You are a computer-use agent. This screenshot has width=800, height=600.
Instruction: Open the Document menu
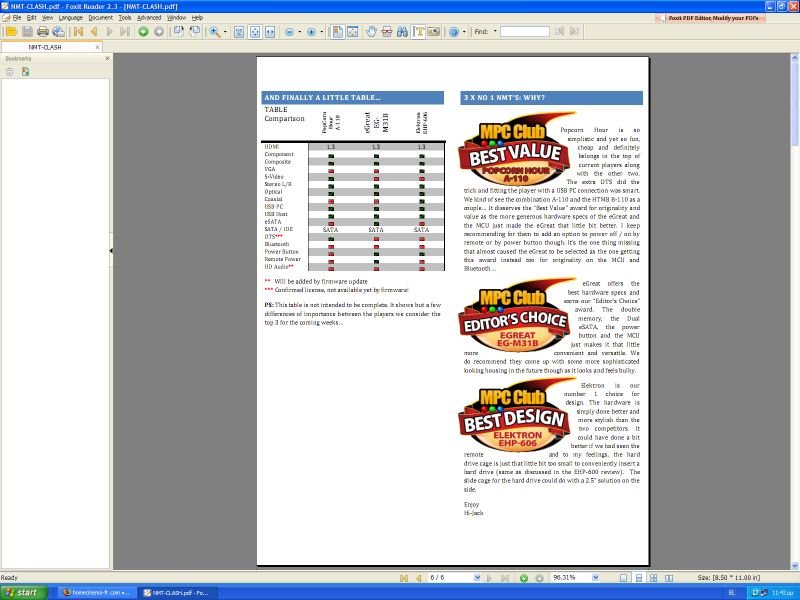coord(101,18)
